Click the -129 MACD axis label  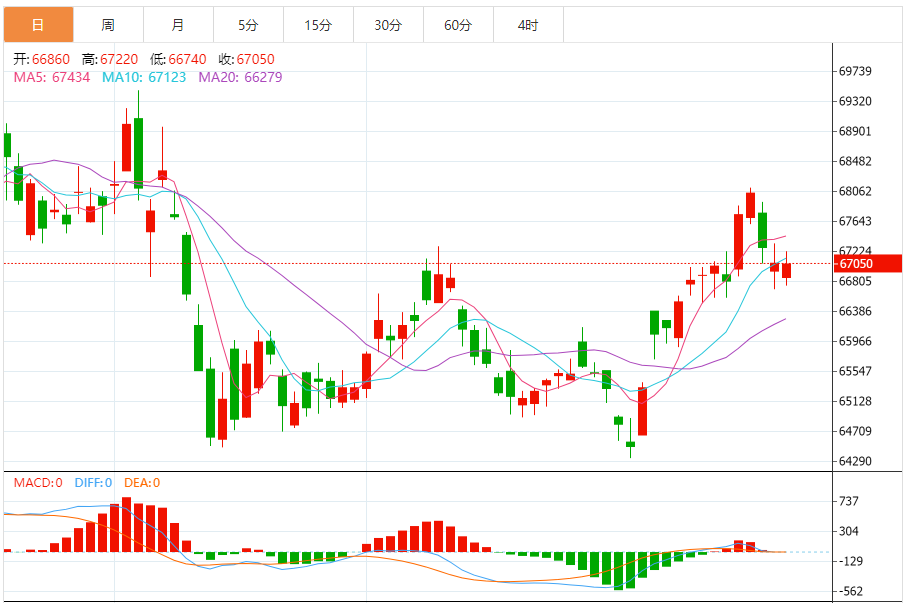click(850, 561)
